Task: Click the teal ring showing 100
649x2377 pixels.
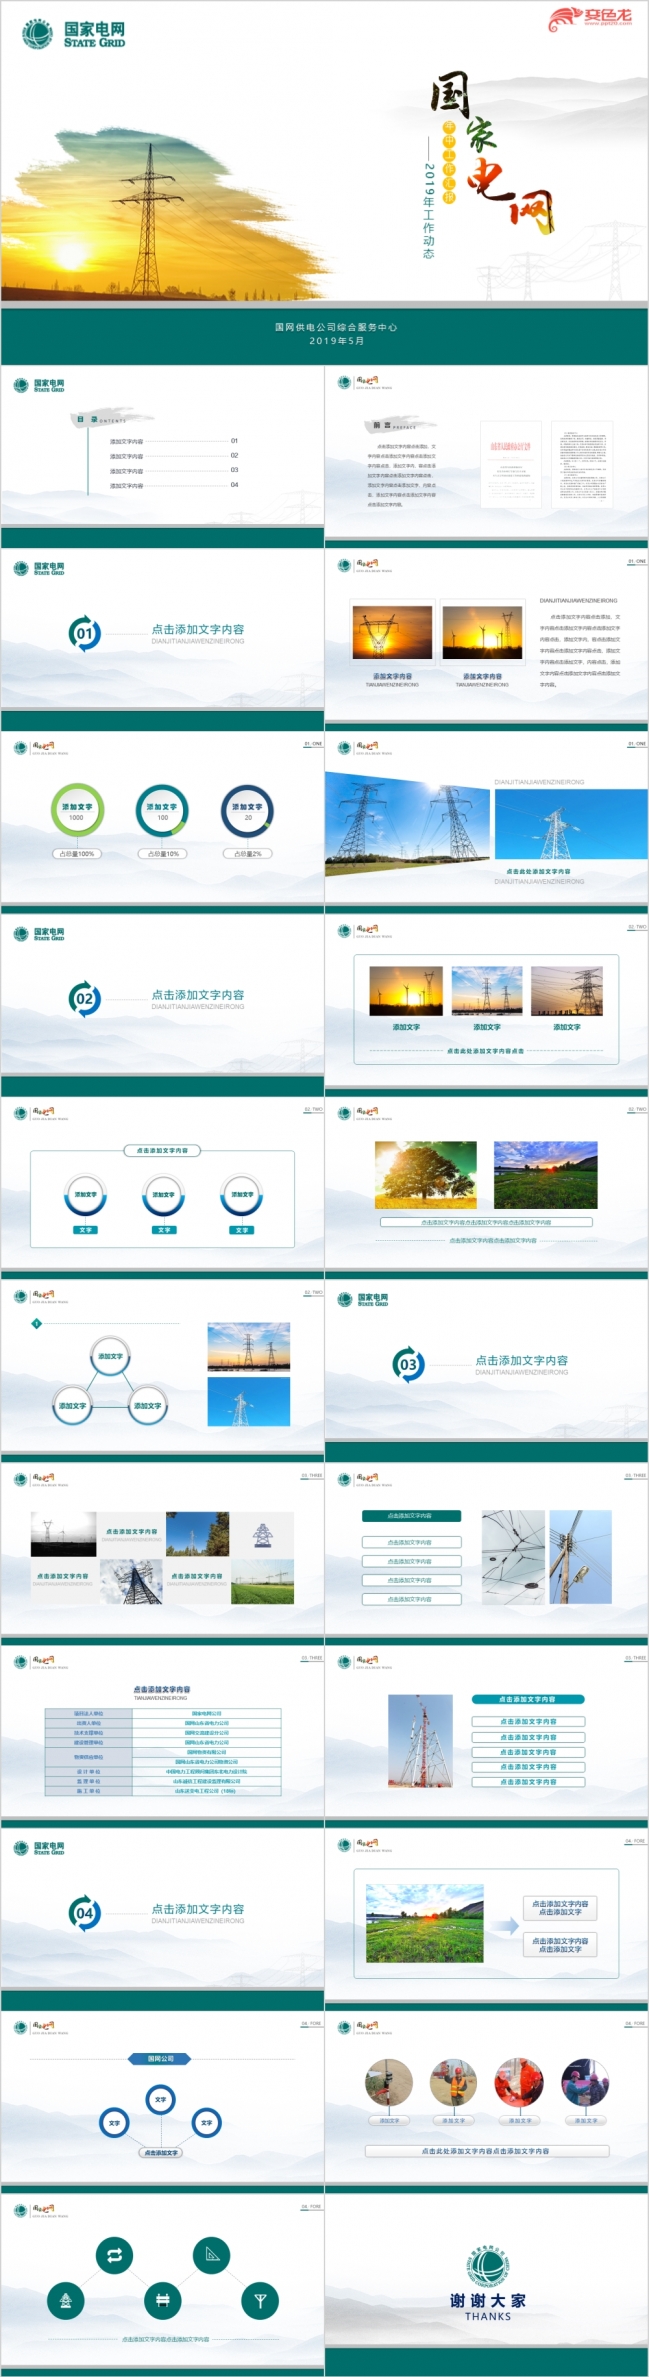Action: click(162, 810)
